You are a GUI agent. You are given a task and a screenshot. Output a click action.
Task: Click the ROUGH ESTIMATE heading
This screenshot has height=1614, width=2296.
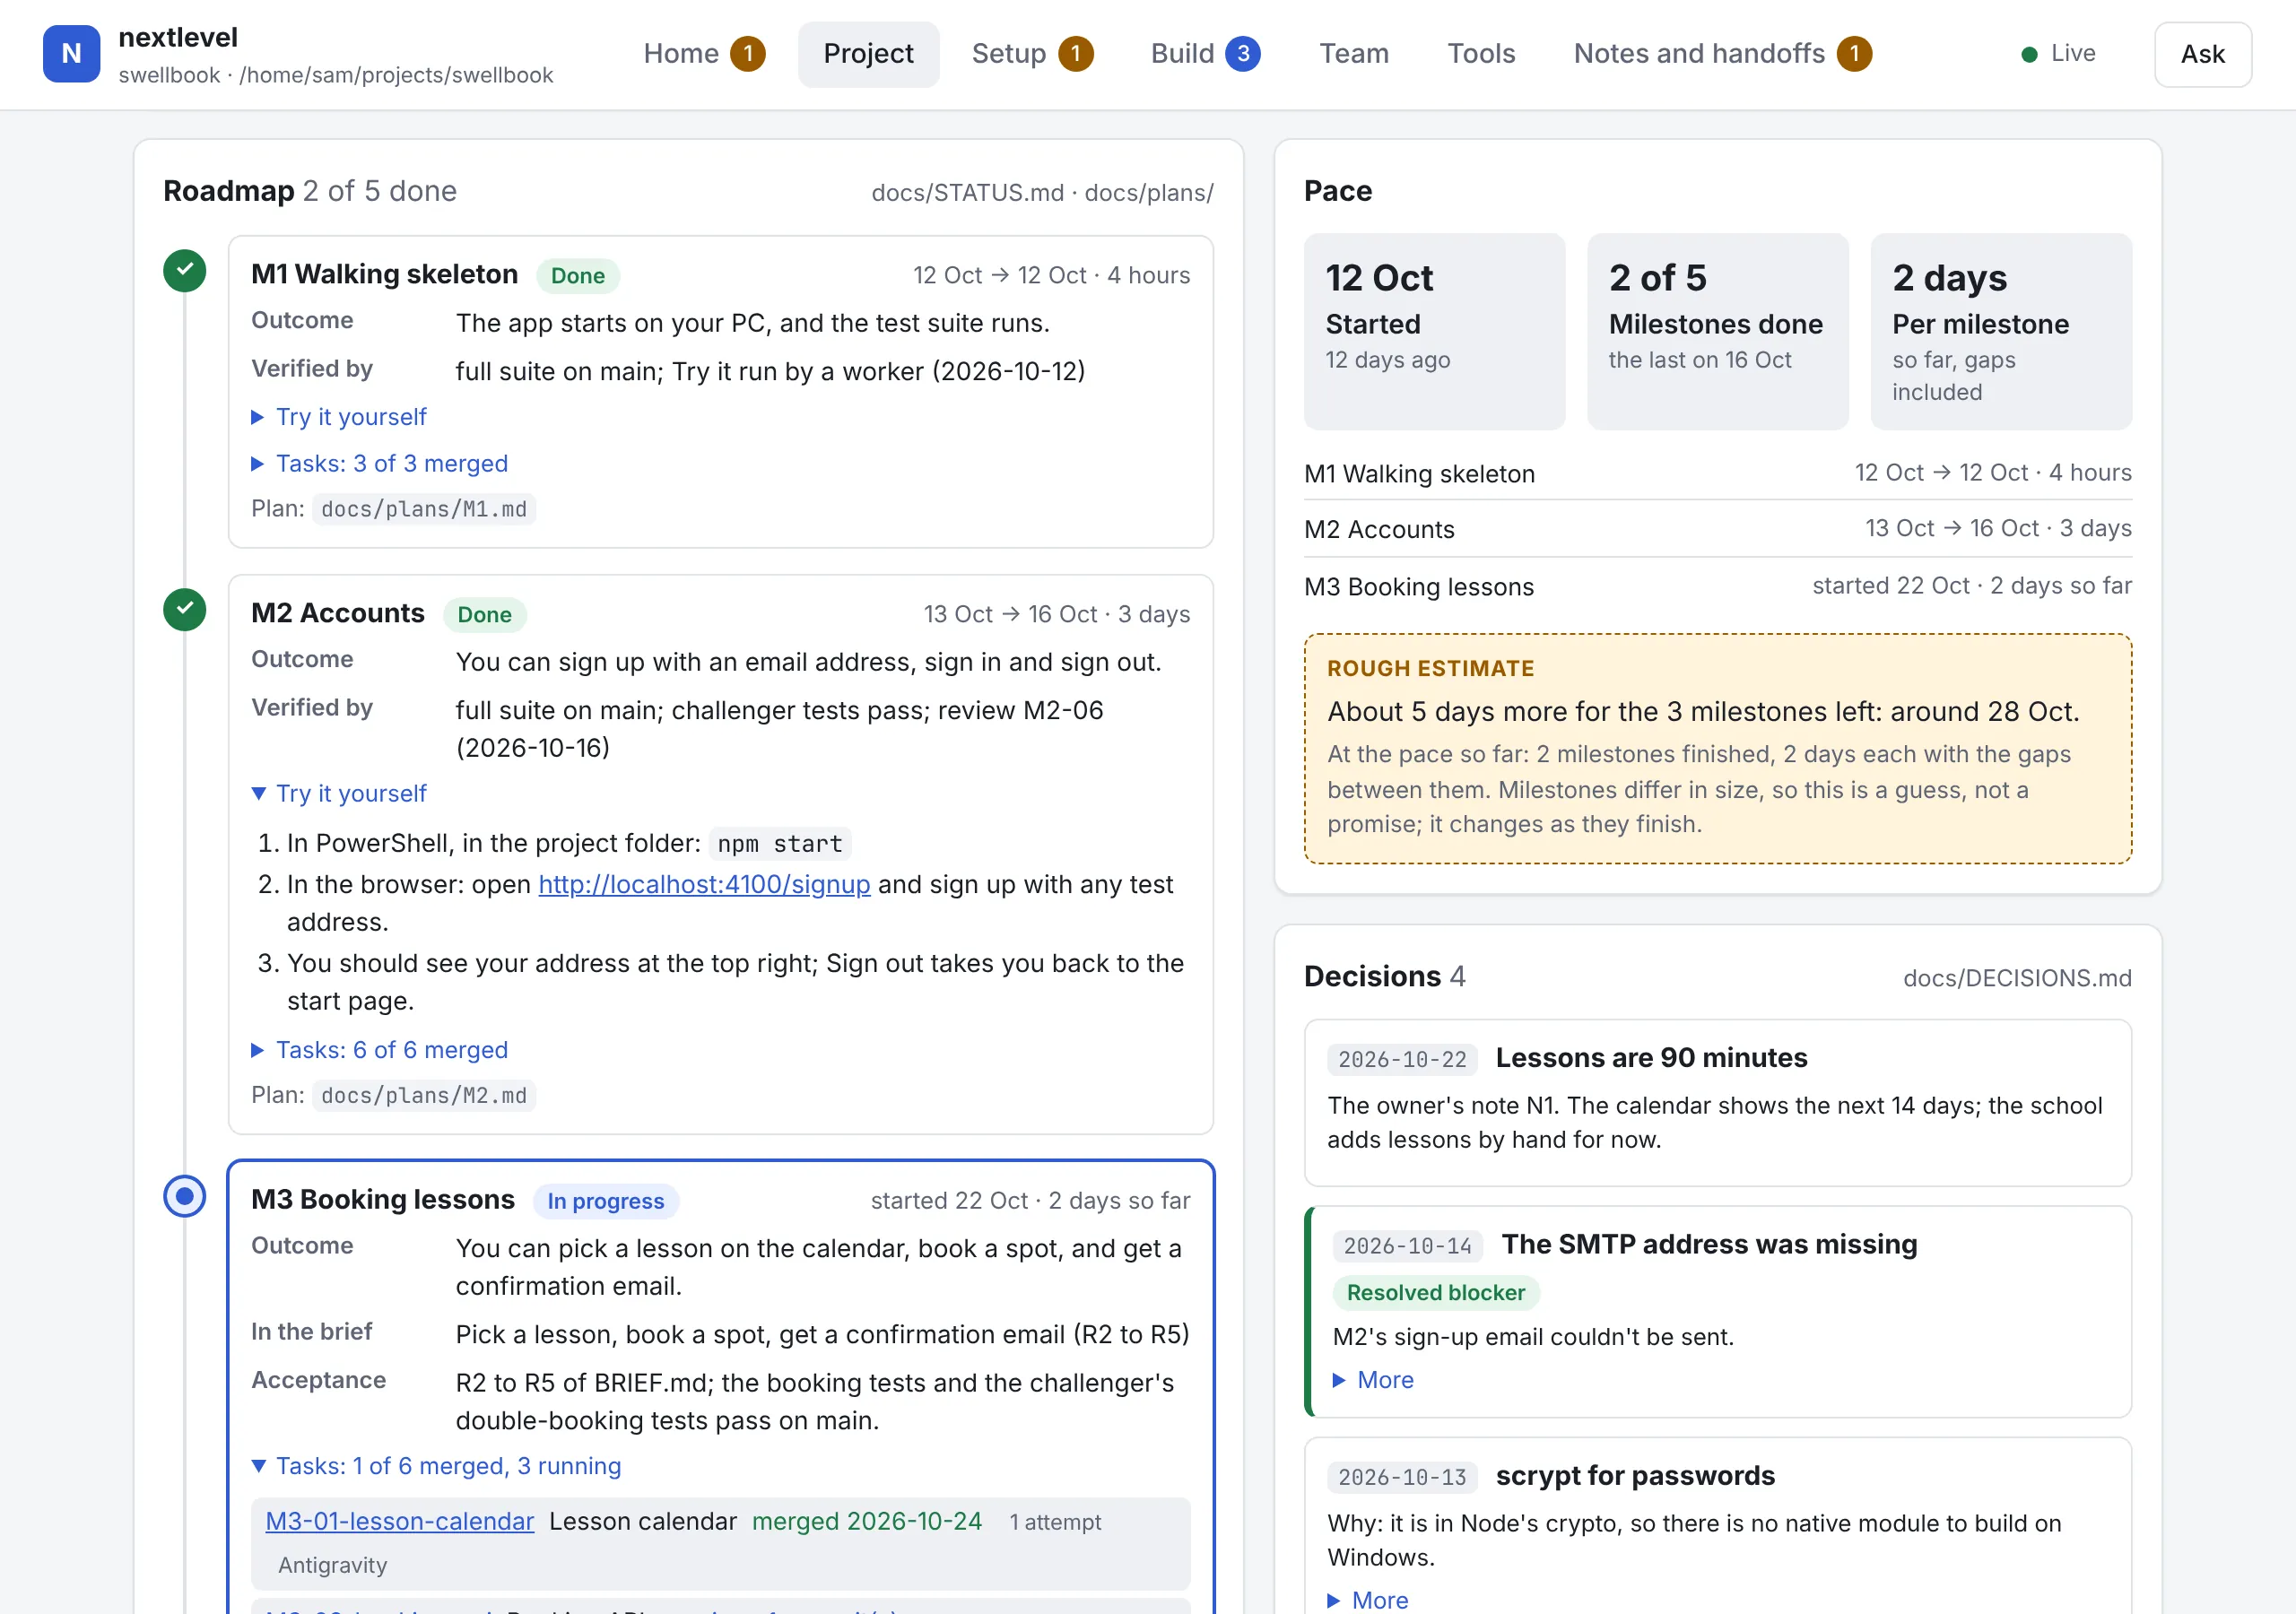click(x=1430, y=669)
